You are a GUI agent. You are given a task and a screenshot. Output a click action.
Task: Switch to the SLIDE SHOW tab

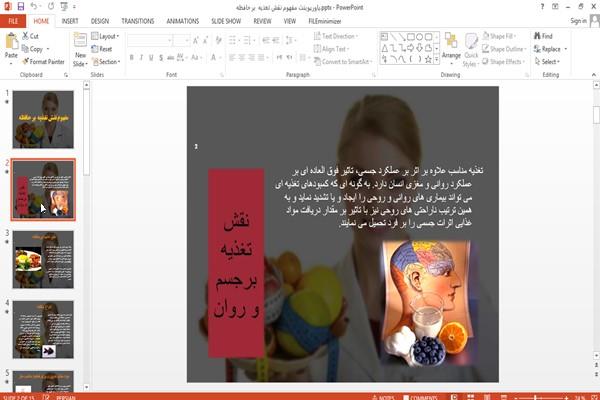(x=226, y=21)
